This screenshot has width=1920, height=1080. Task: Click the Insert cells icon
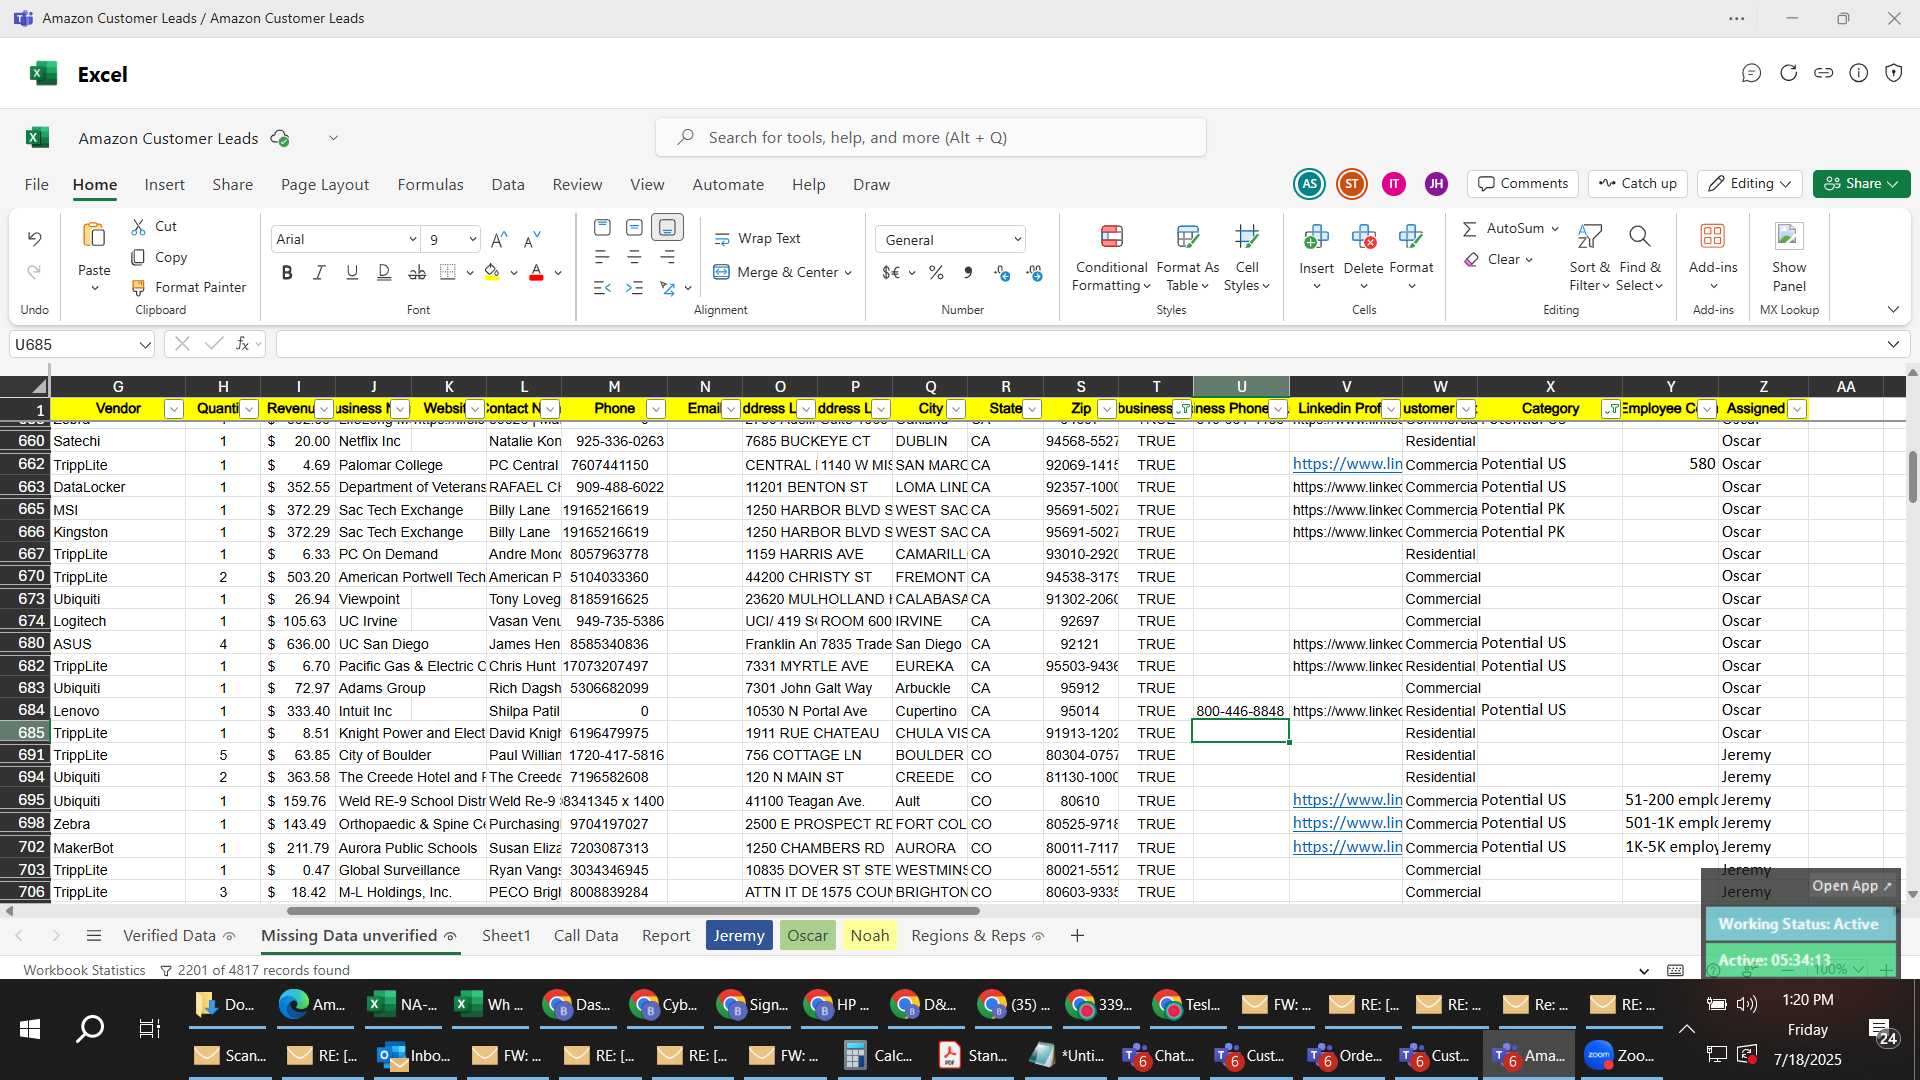[x=1316, y=237]
